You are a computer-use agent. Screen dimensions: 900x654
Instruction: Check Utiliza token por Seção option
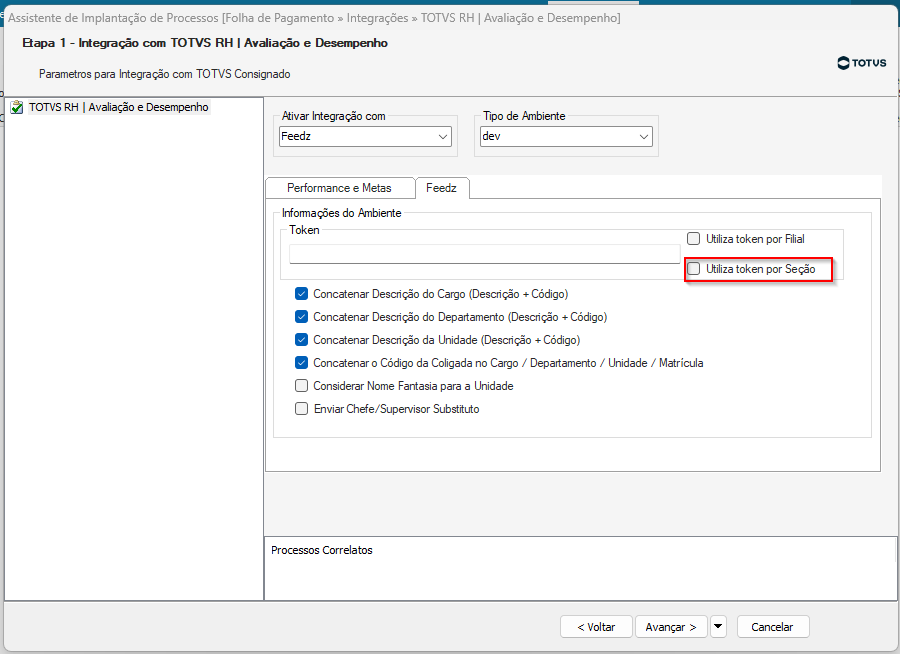pyautogui.click(x=694, y=269)
